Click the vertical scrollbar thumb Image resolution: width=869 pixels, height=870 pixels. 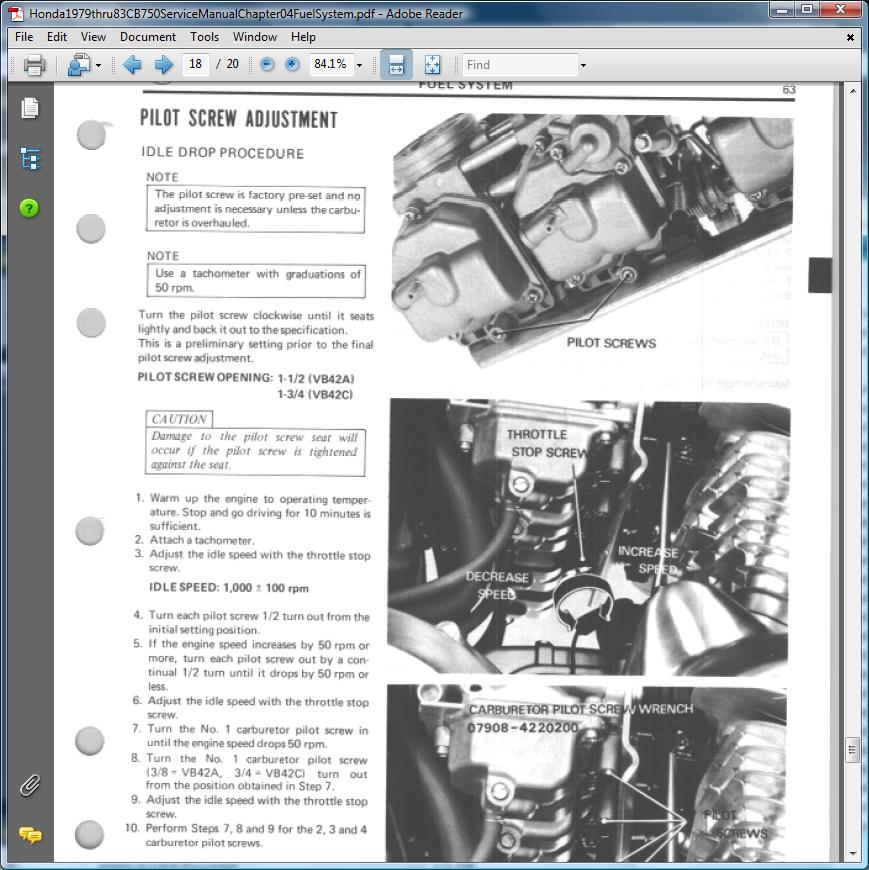point(851,750)
